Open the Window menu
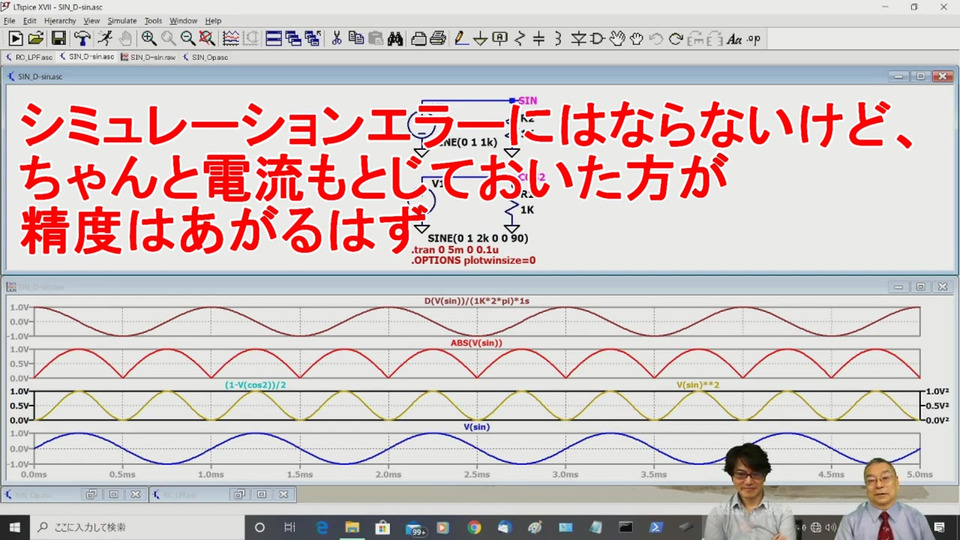Viewport: 960px width, 540px height. pos(183,21)
